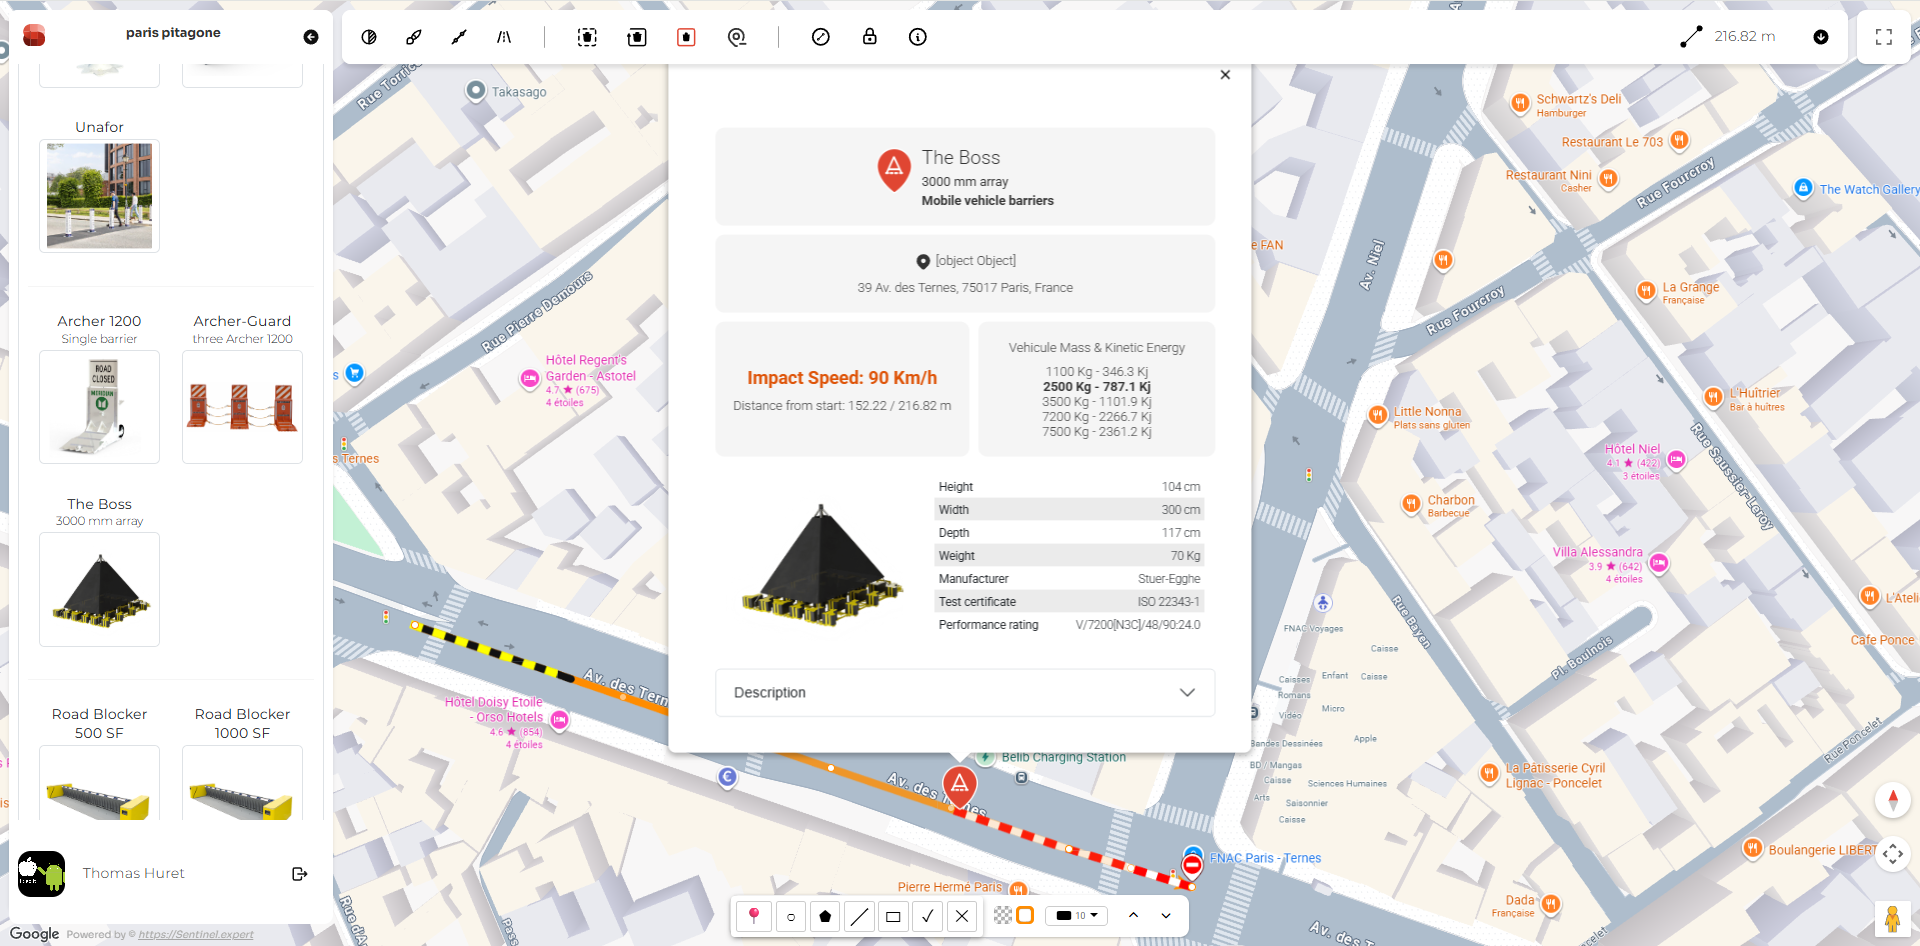Click the dashed-outline trash selection icon
1920x946 pixels.
tap(587, 37)
